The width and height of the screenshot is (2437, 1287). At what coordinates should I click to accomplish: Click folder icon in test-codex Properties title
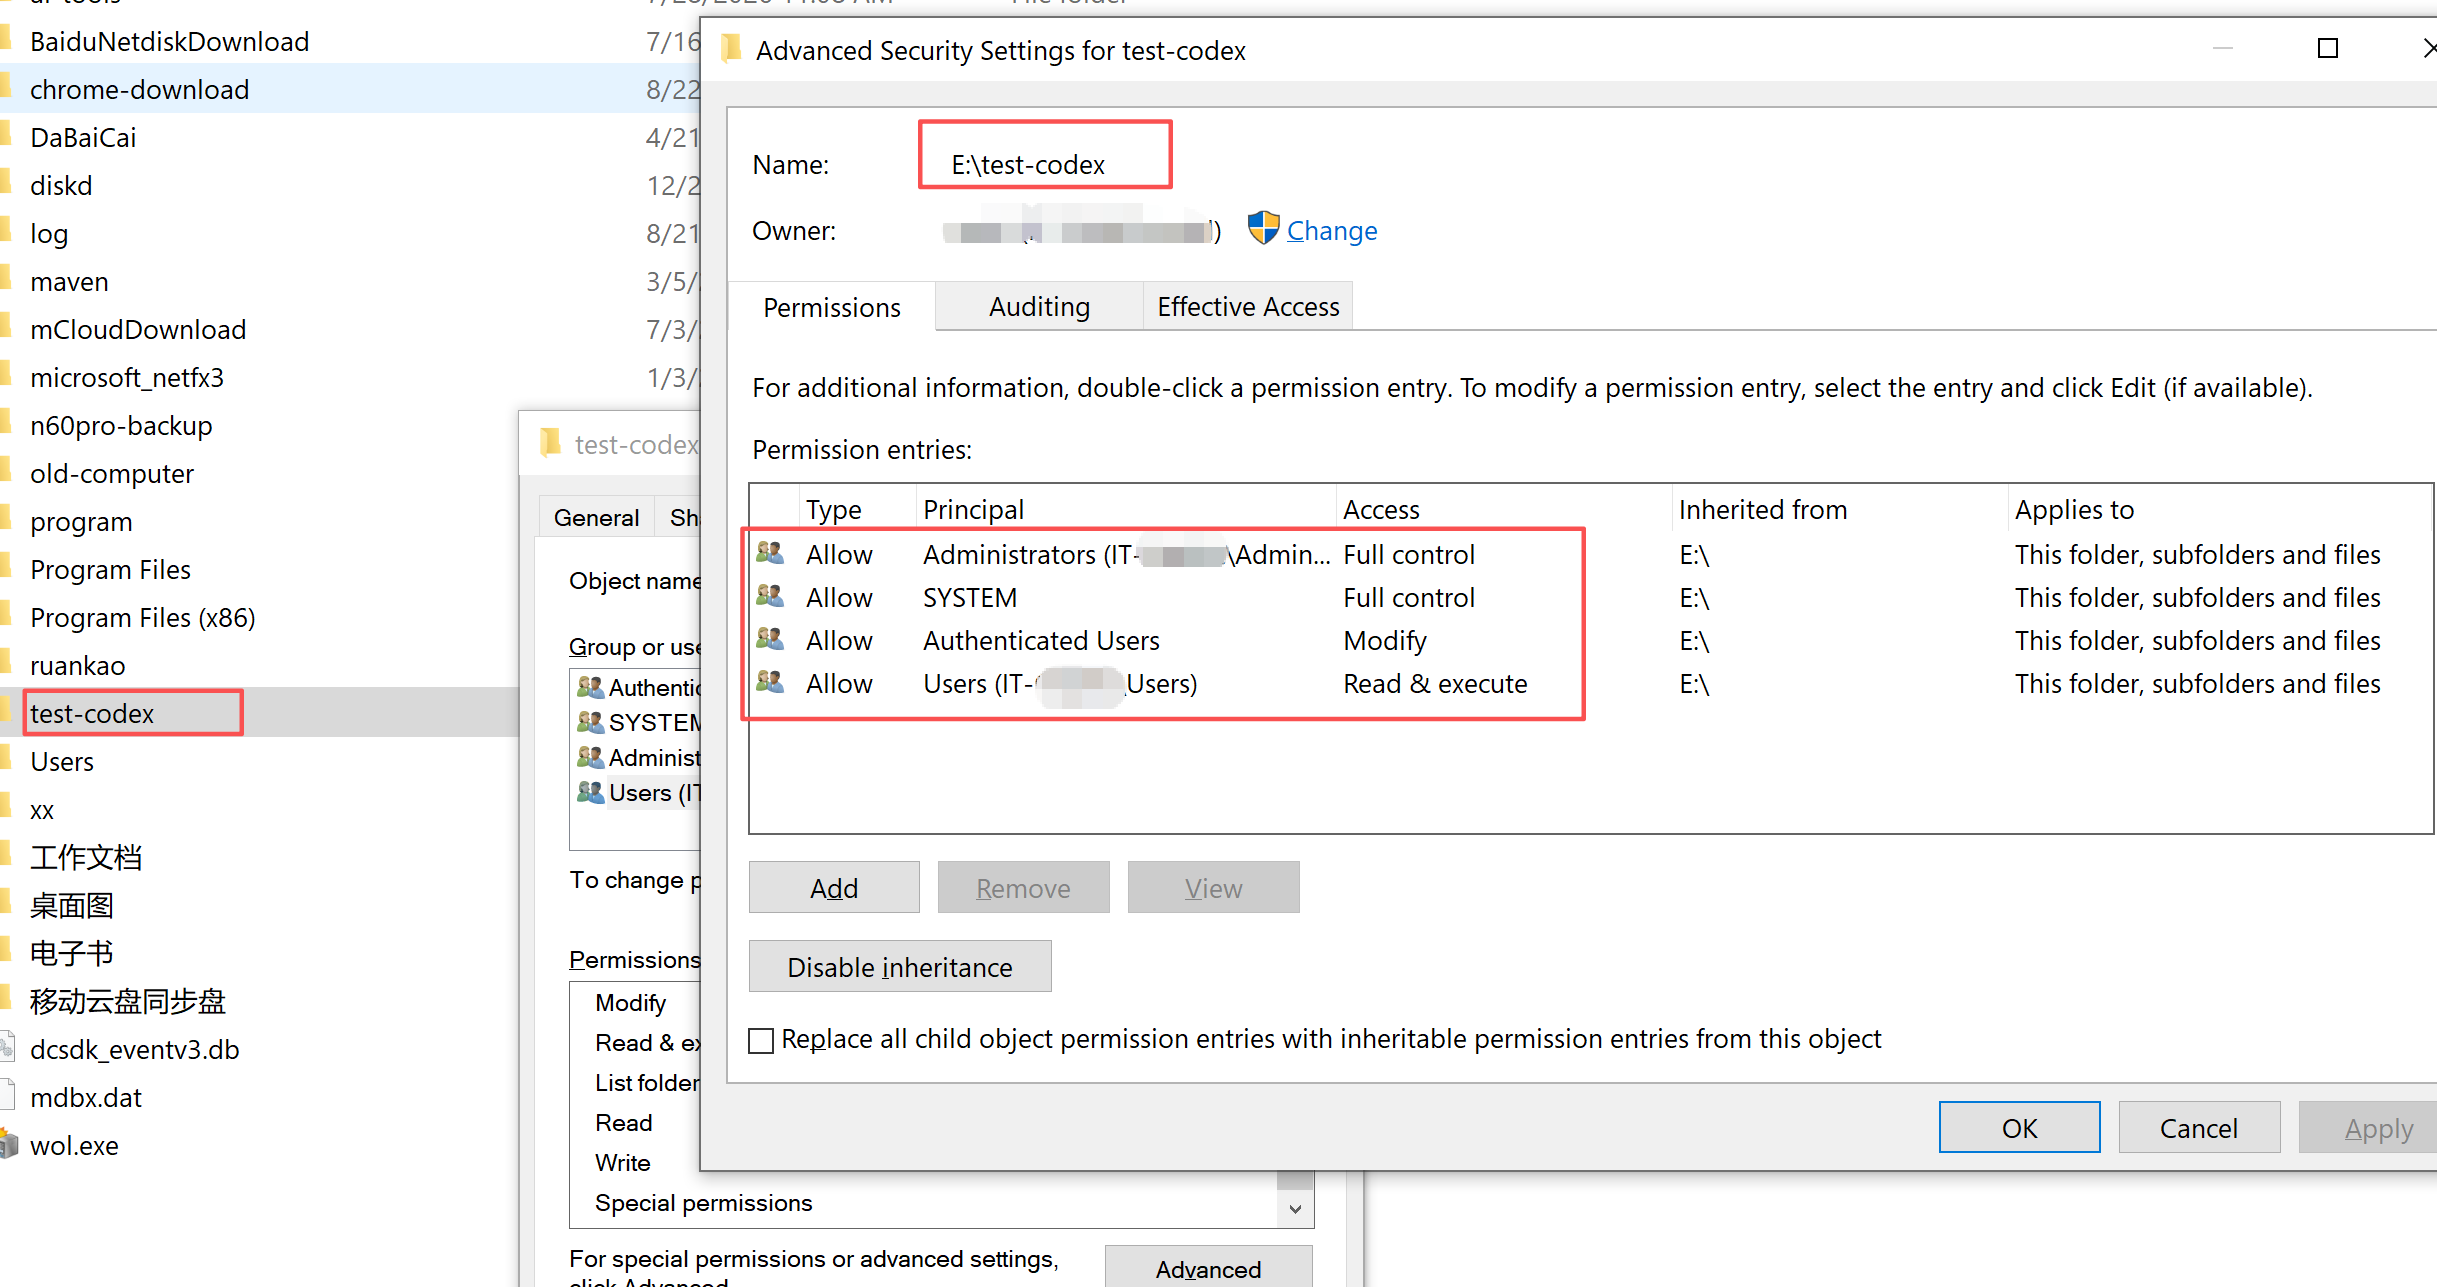point(550,443)
